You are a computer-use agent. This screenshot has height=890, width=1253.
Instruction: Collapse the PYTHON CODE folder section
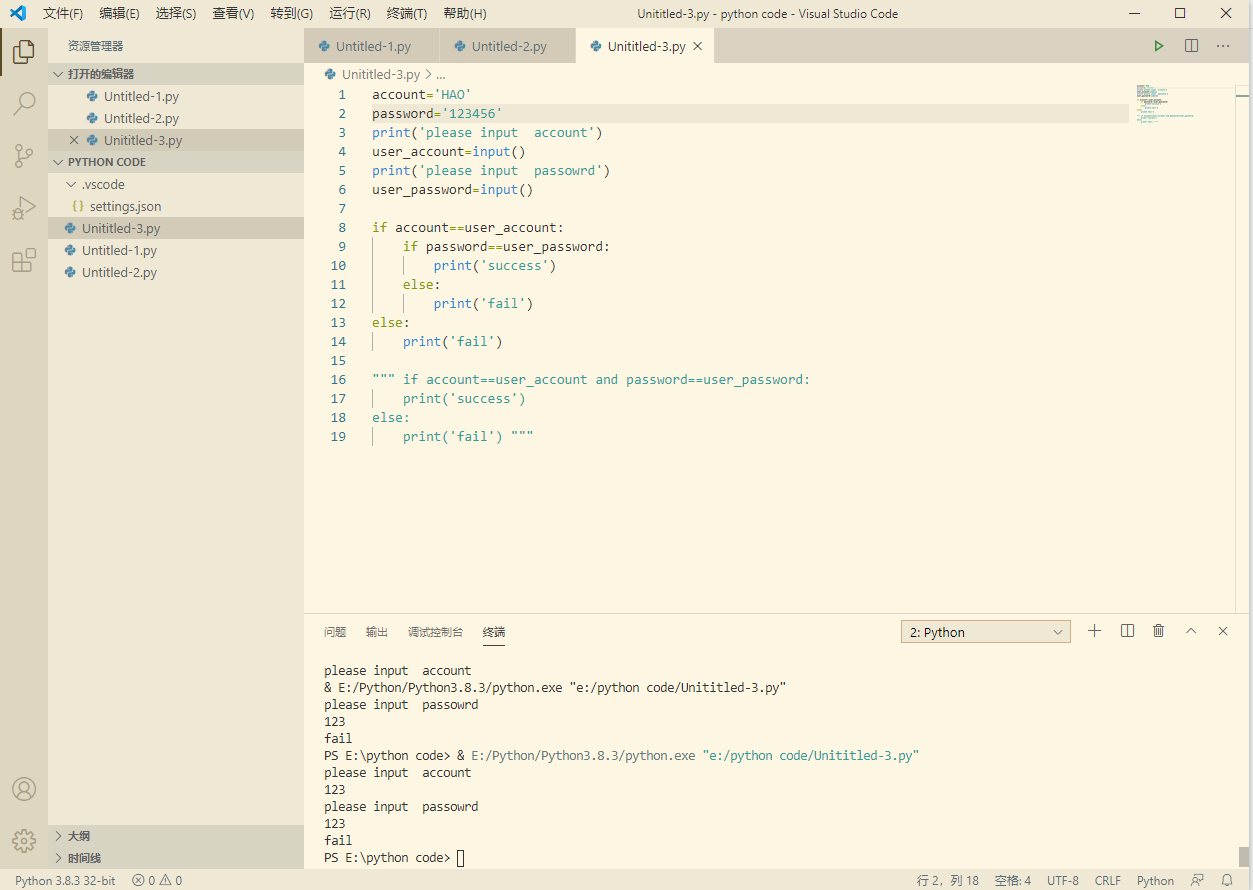[176, 162]
